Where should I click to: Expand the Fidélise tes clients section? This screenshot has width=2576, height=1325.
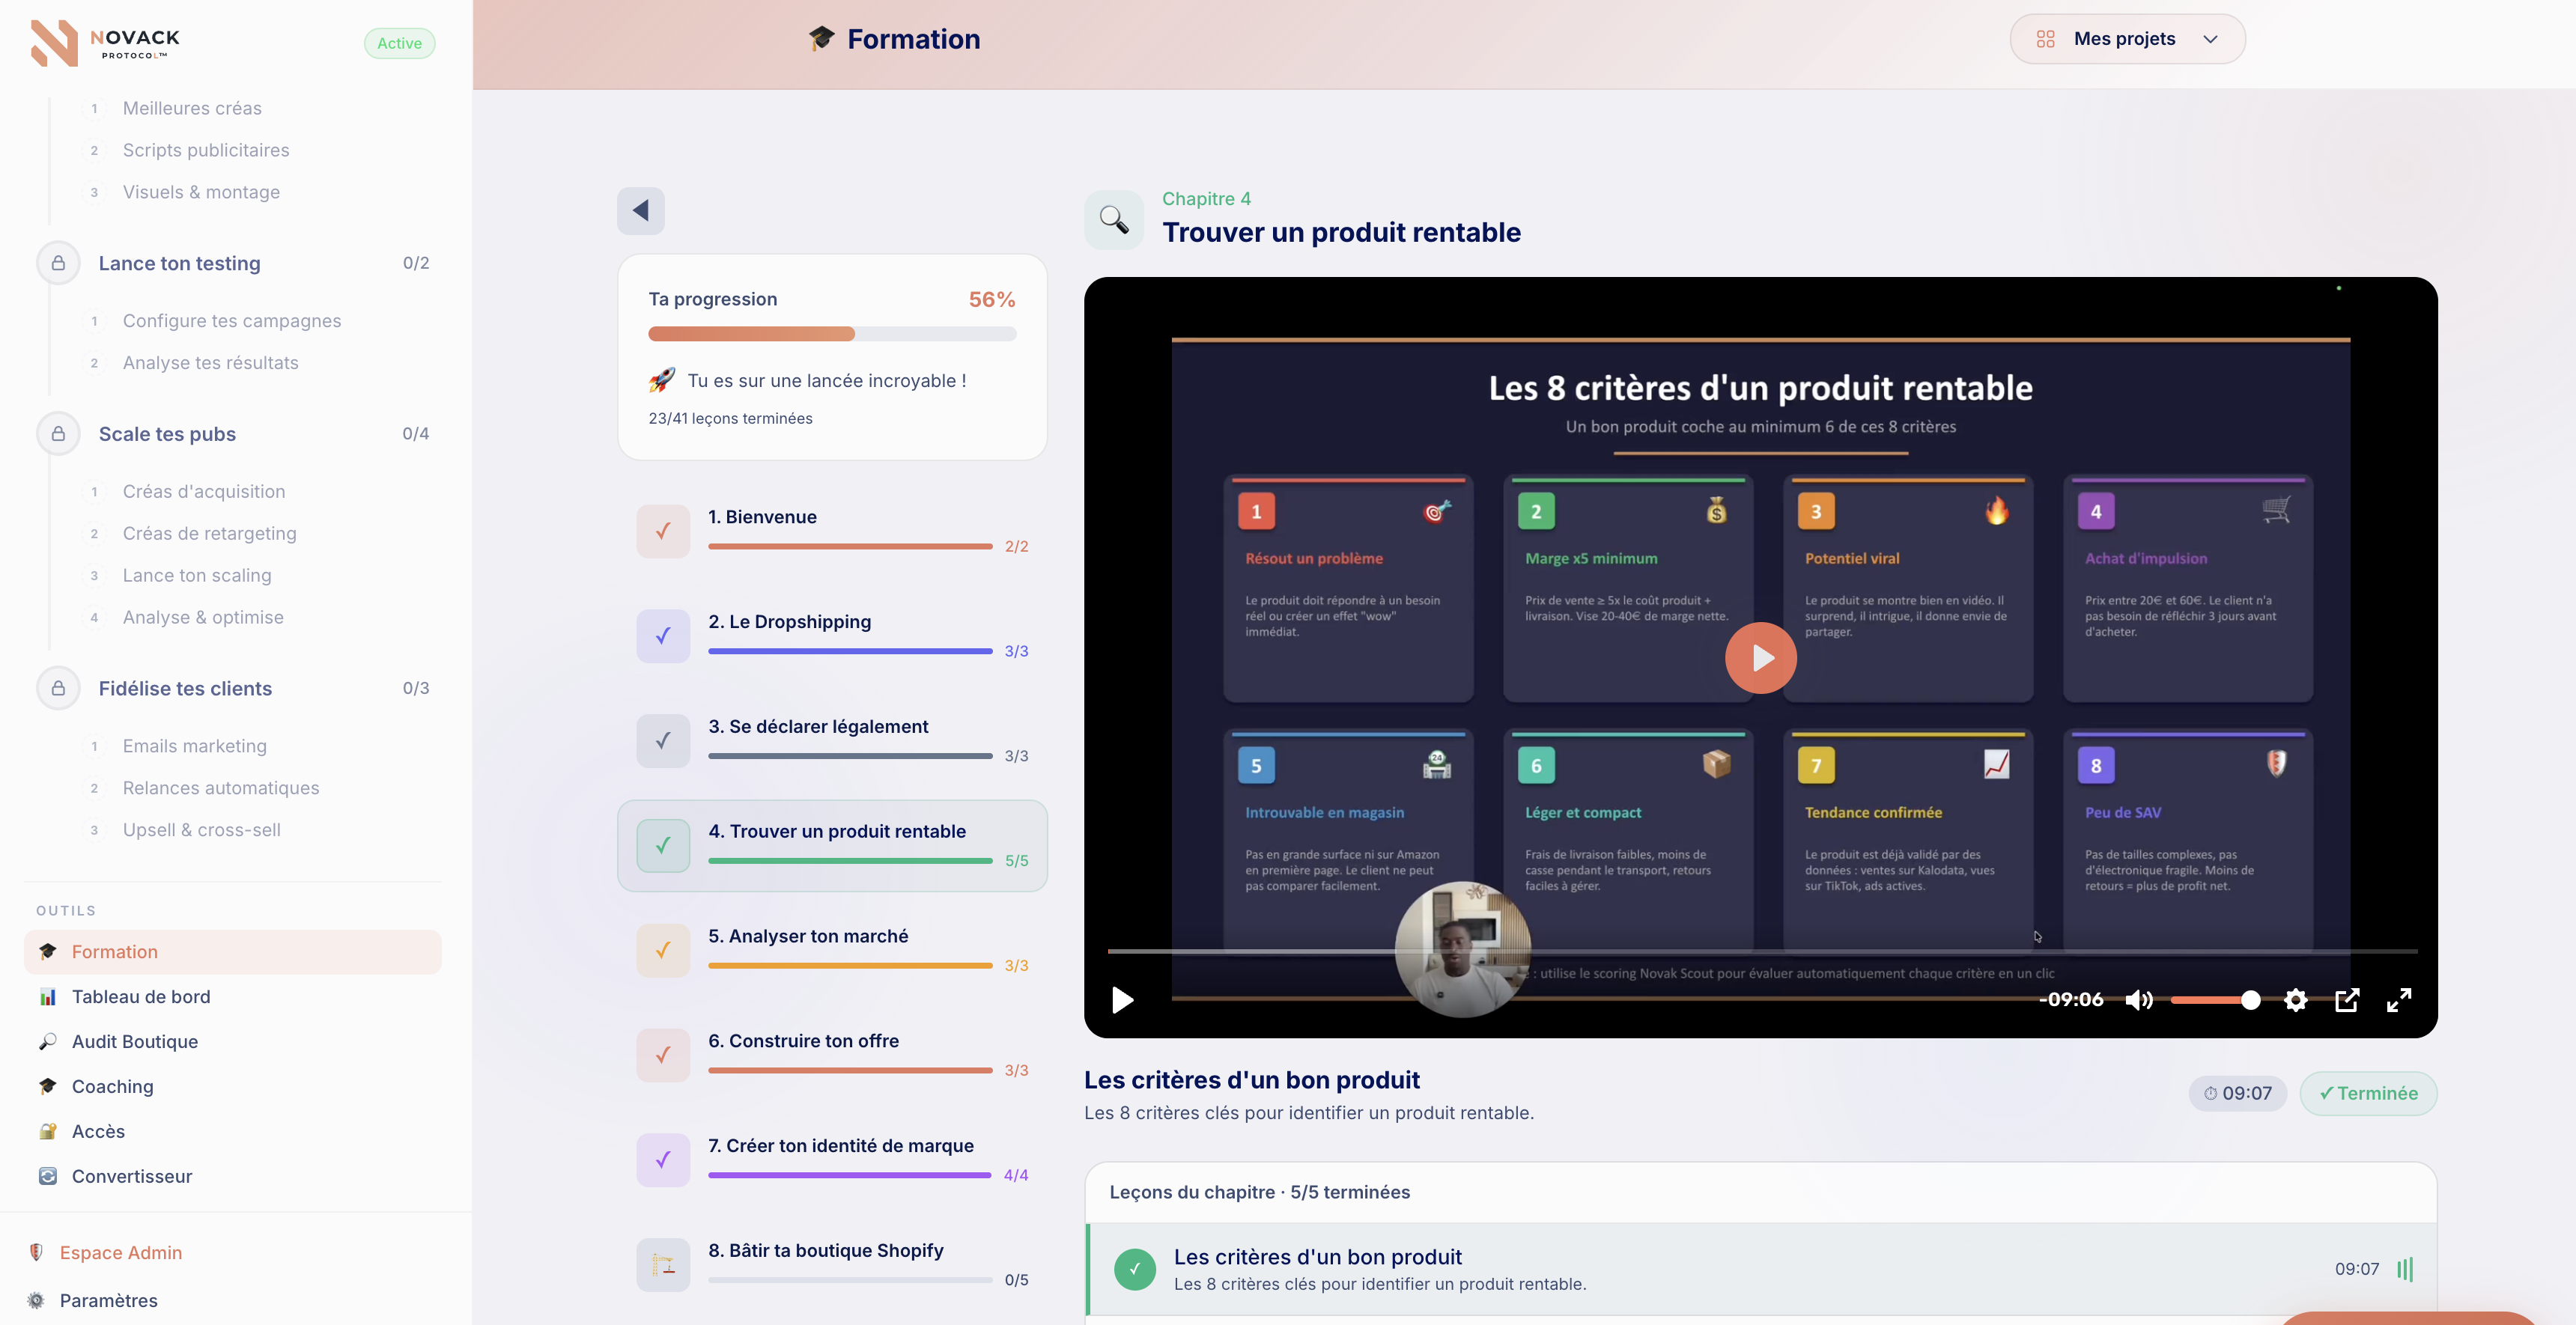tap(185, 688)
